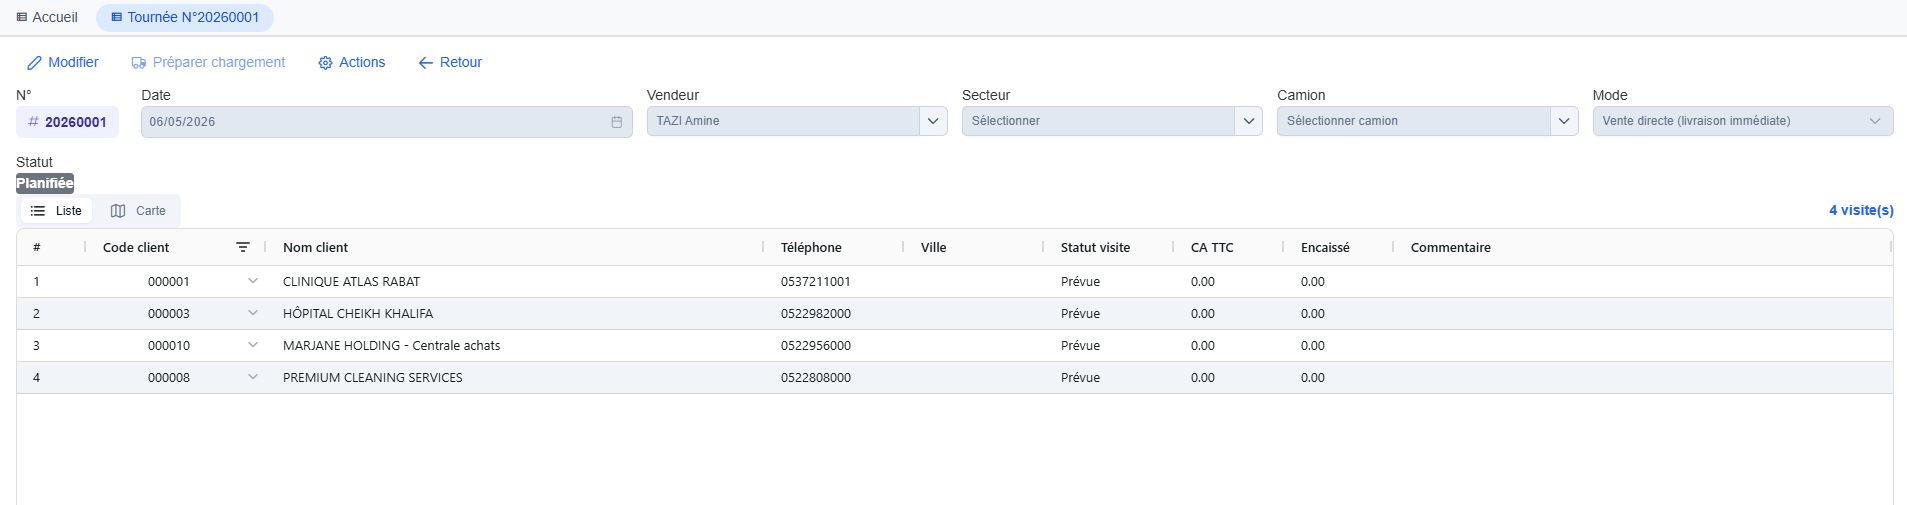Expand the Camion dropdown arrow
1907x505 pixels.
pos(1564,121)
